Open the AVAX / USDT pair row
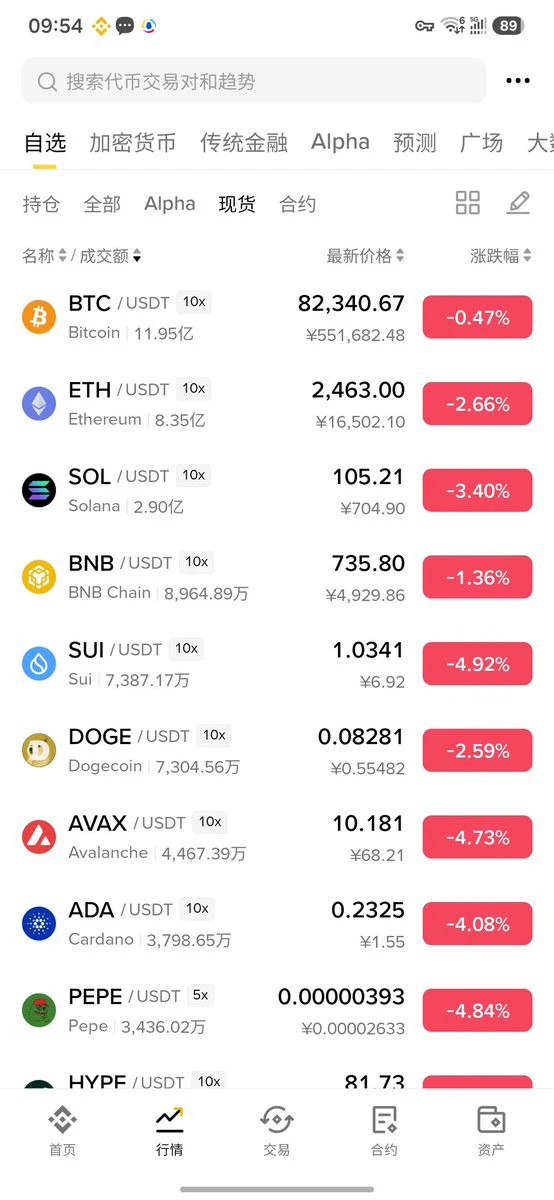554x1200 pixels. pos(277,837)
